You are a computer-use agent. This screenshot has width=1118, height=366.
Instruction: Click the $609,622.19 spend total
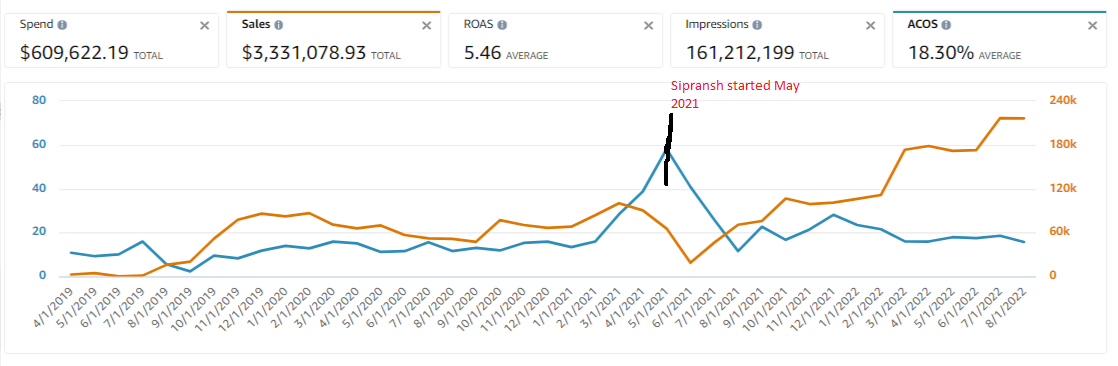click(73, 52)
